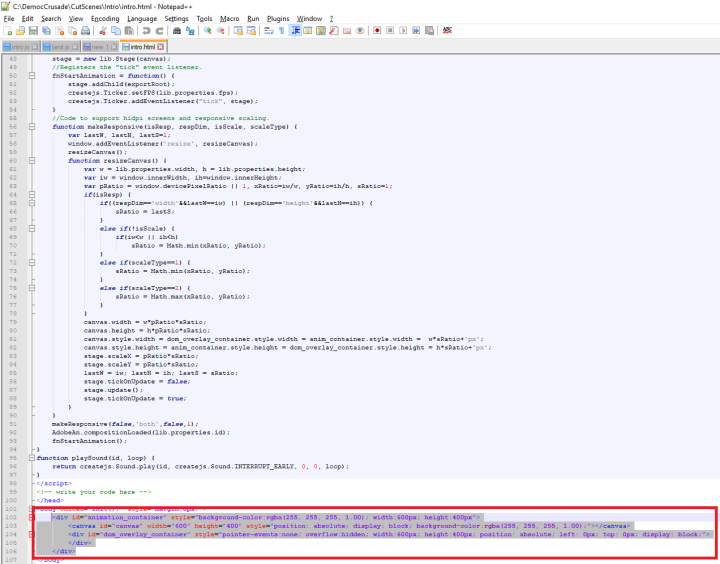Click the Redo arrow icon
Screen dimensions: 720x564
click(x=159, y=31)
